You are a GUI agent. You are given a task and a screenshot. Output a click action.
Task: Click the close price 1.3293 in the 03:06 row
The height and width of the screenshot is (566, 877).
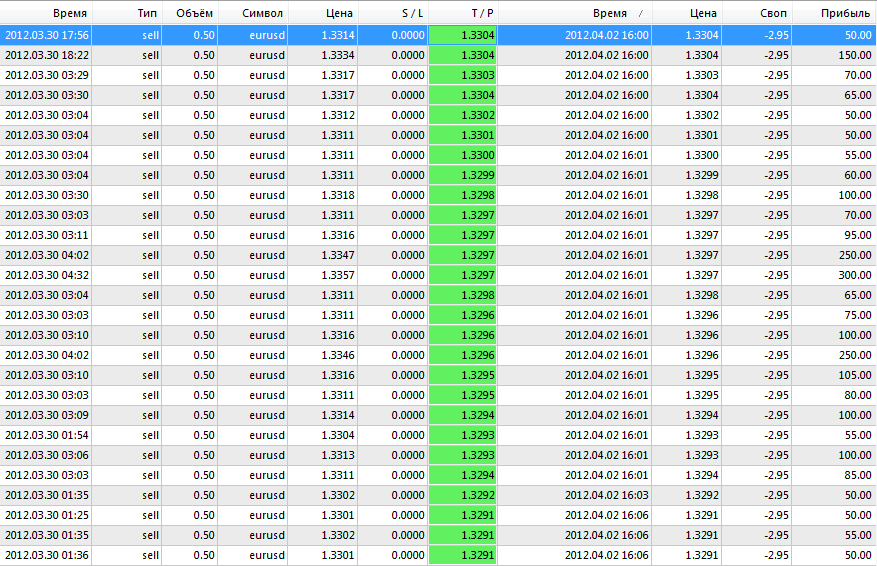[702, 455]
